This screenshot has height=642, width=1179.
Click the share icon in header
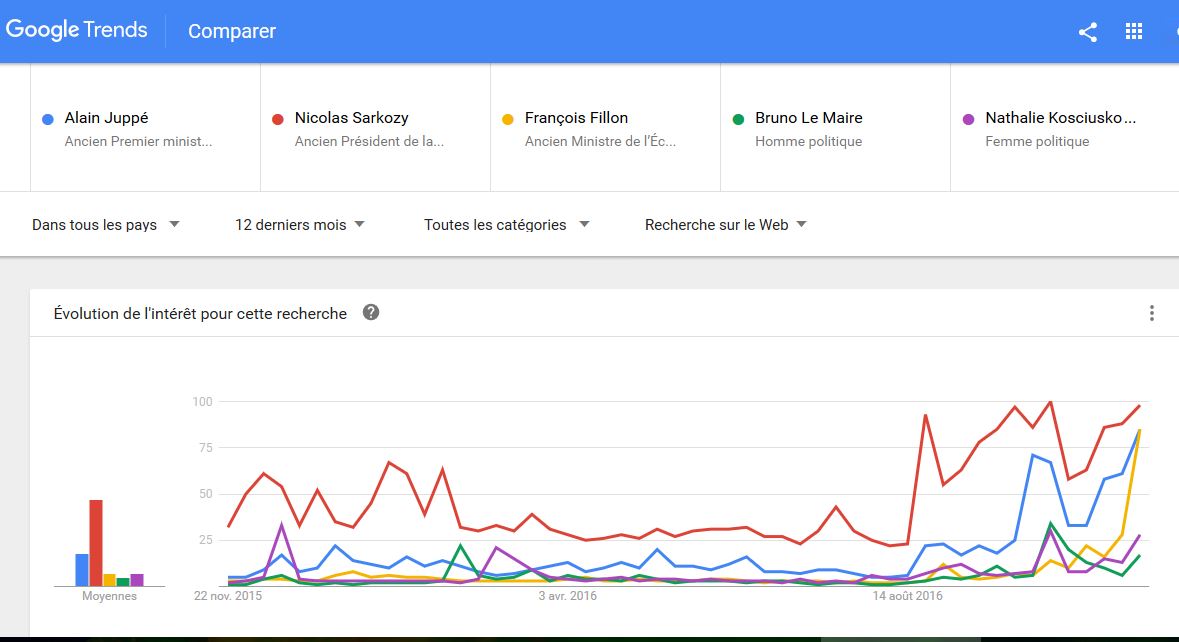(1087, 32)
